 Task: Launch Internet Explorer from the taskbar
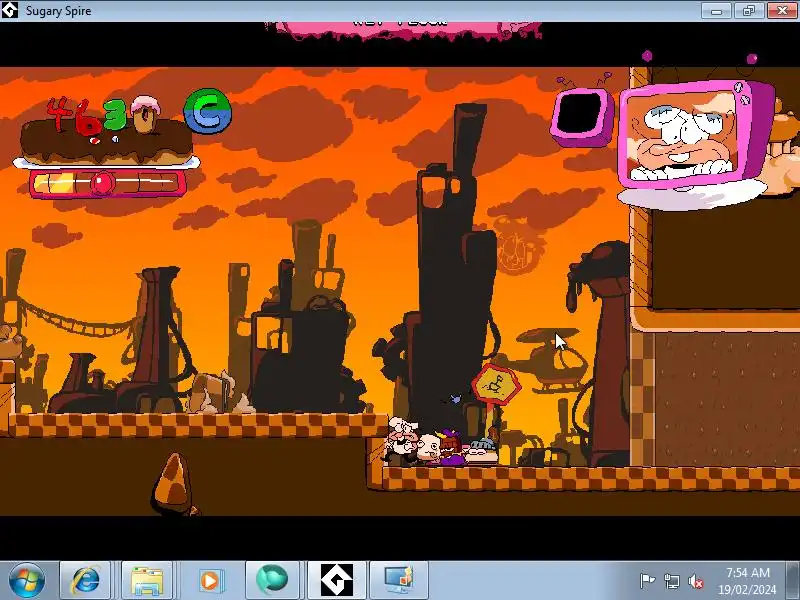point(85,581)
